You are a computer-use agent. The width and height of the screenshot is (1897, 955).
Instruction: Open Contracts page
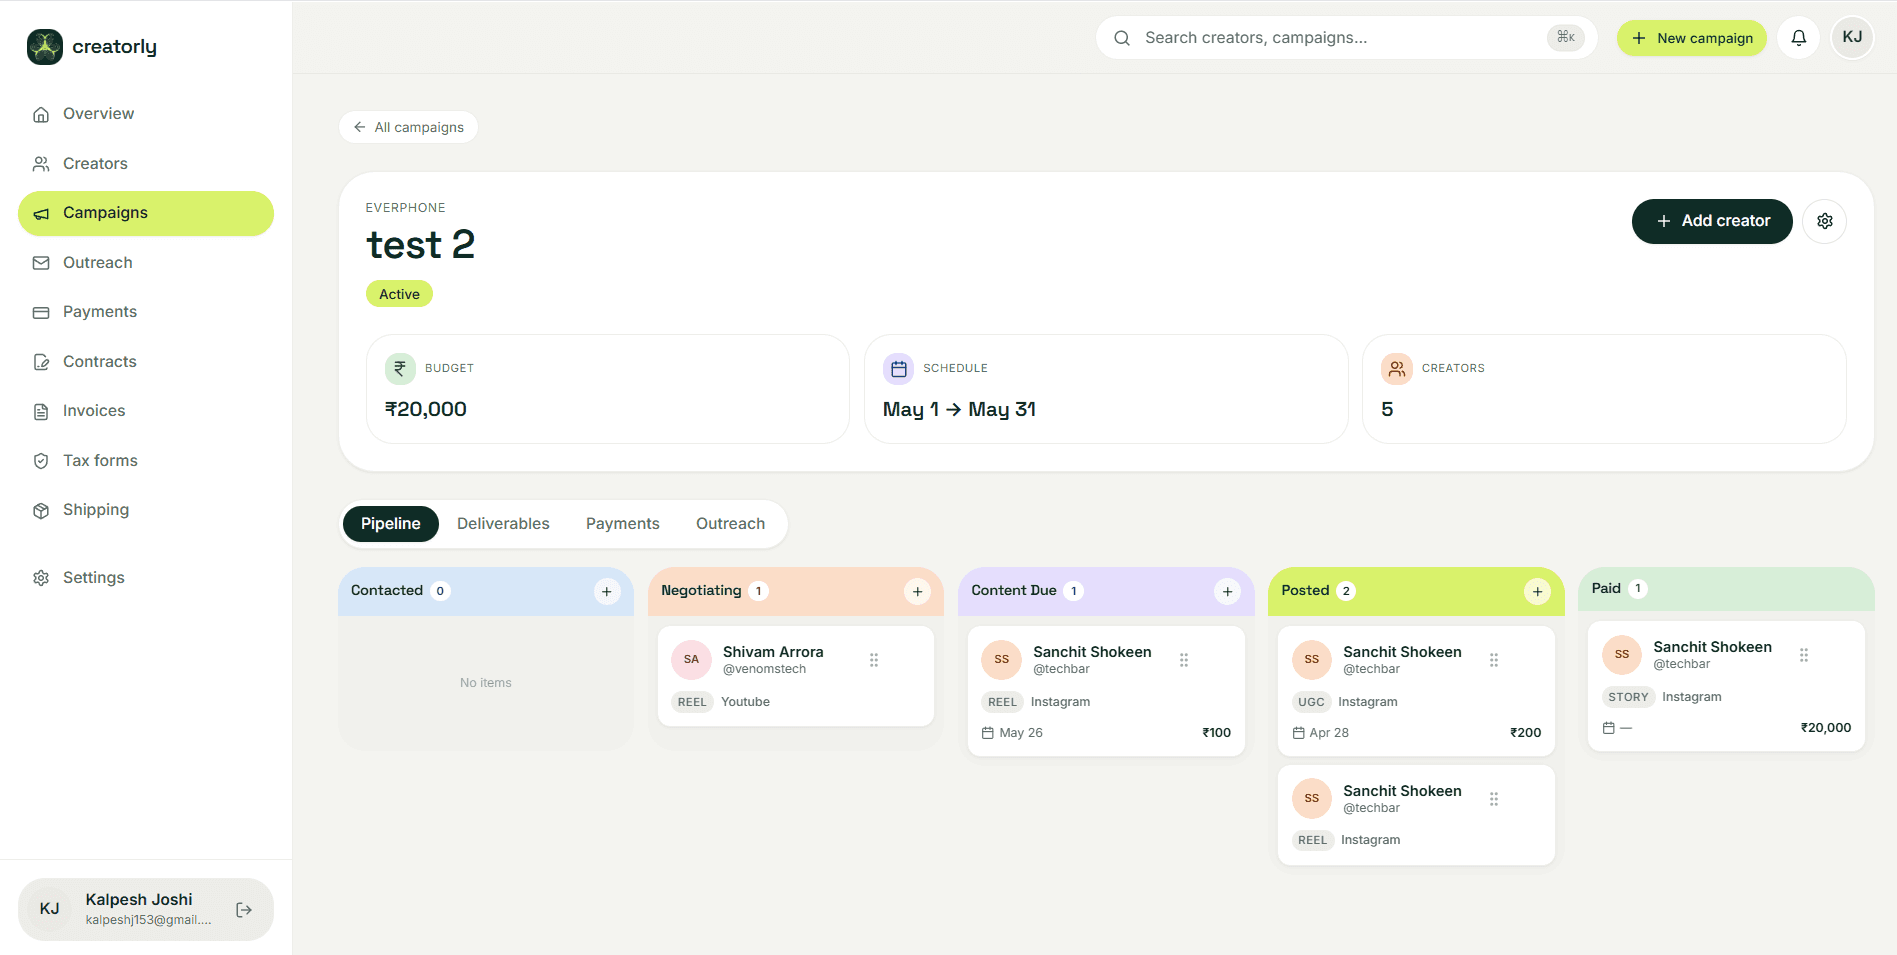coord(146,362)
